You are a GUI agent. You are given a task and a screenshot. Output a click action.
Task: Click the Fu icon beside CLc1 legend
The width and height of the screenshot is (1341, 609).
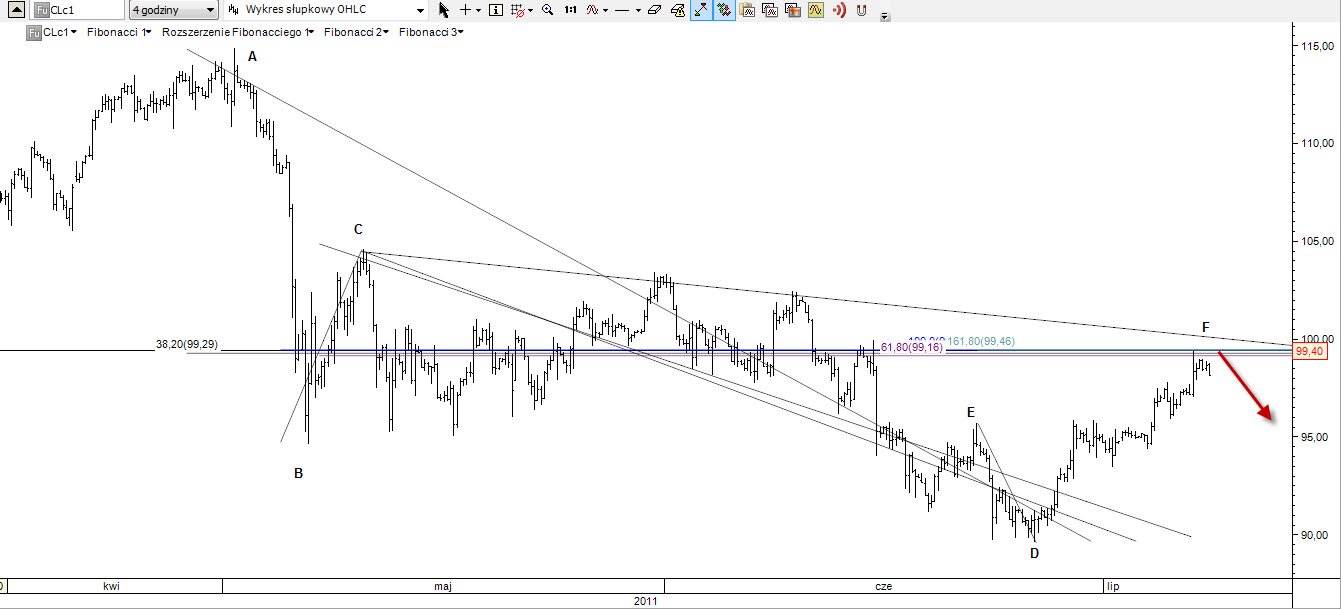34,32
